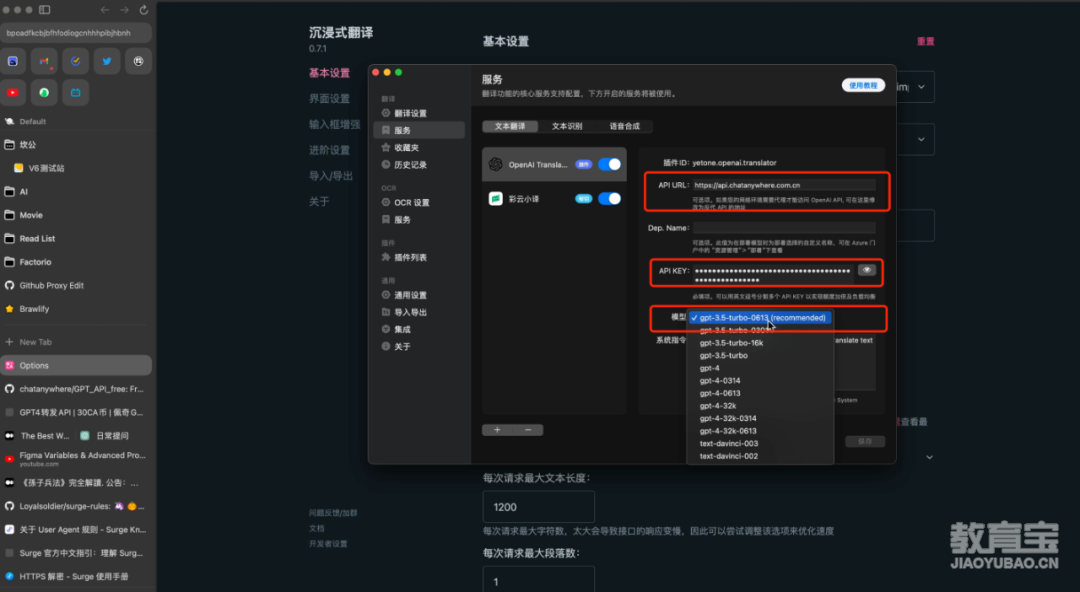
Task: Open the green circle pinned tab
Action: (44, 92)
